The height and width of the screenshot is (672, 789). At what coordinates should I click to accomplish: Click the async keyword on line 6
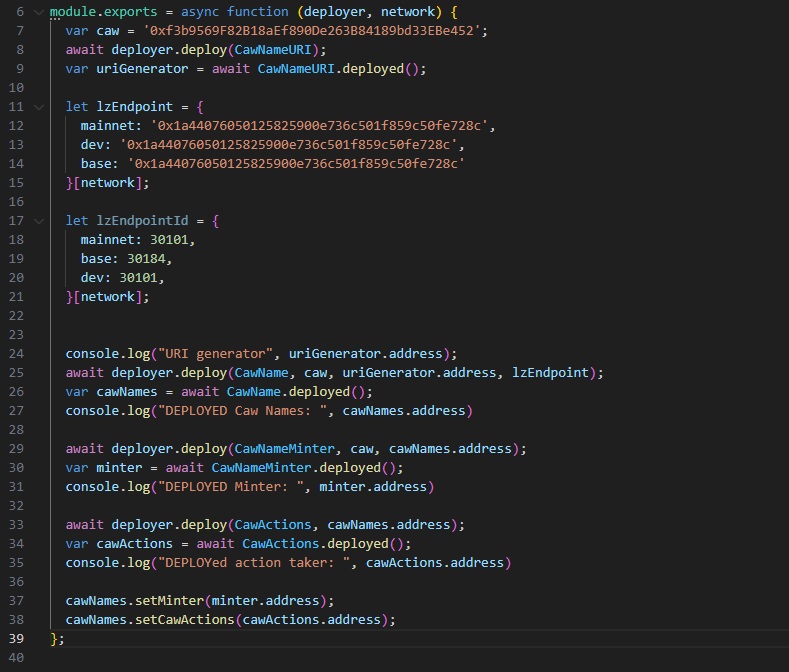click(x=200, y=12)
